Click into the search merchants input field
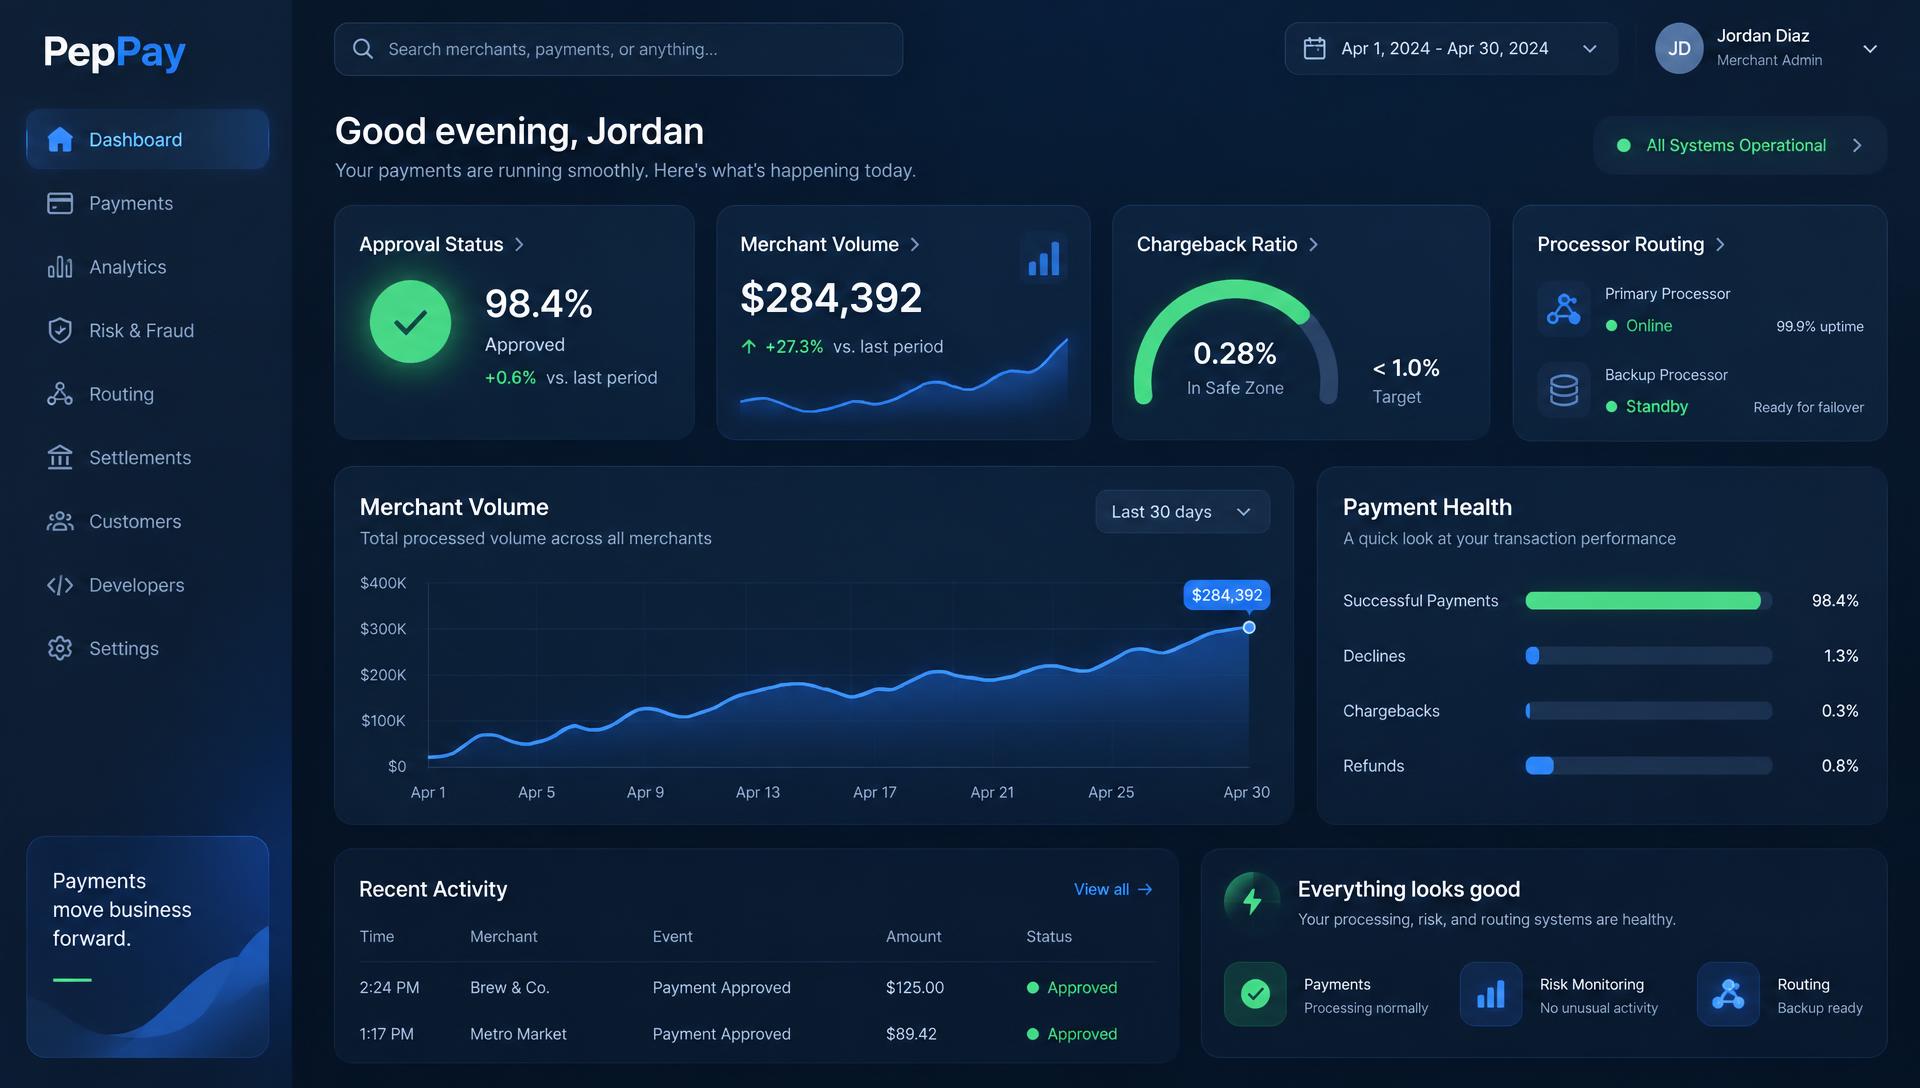Viewport: 1920px width, 1088px height. pos(618,49)
